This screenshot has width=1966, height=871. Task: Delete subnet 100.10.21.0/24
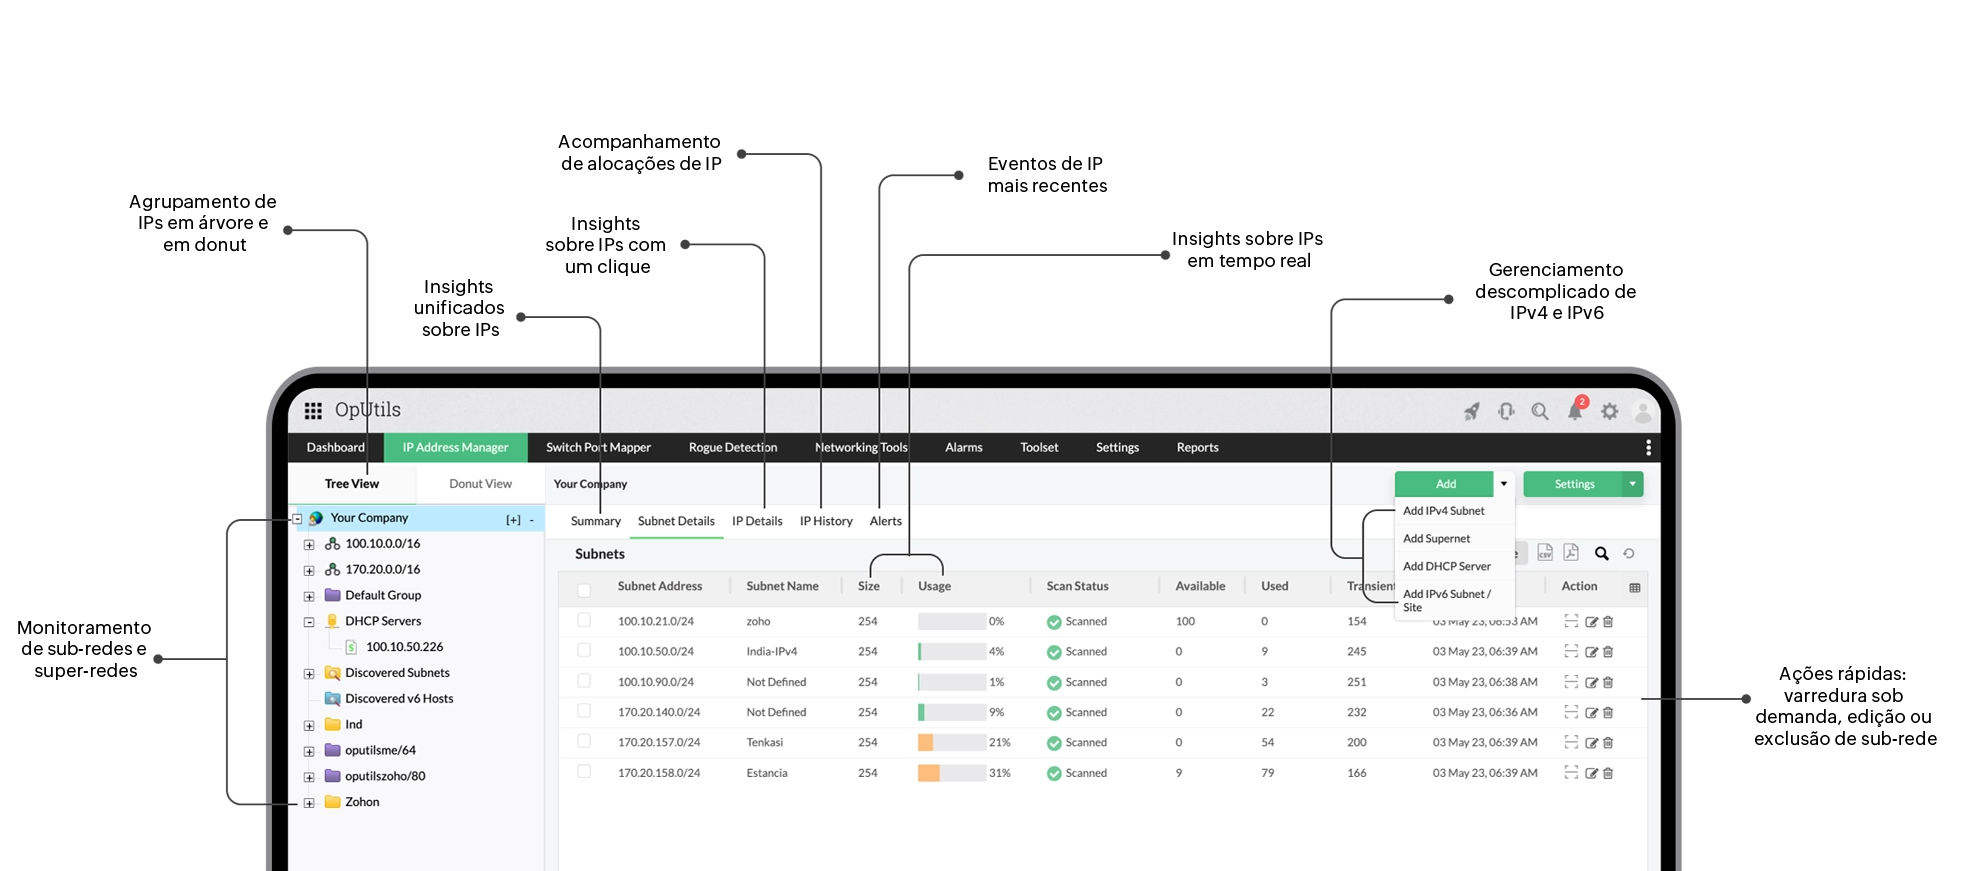click(1608, 622)
